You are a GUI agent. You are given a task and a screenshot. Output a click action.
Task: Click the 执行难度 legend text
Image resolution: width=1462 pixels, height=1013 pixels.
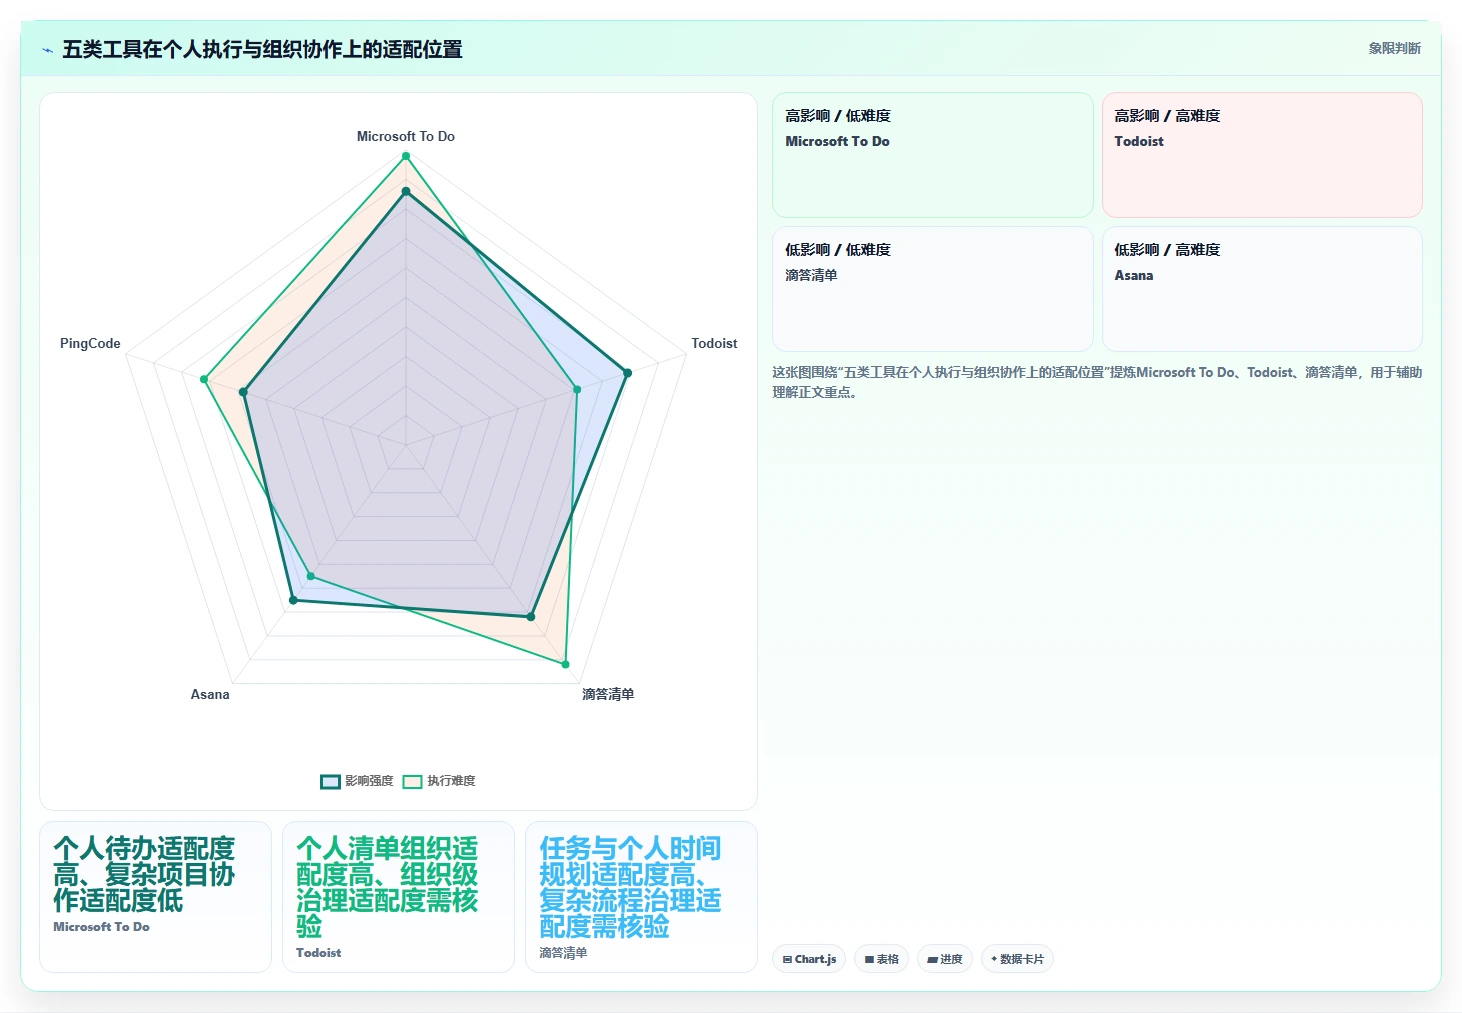click(x=451, y=781)
